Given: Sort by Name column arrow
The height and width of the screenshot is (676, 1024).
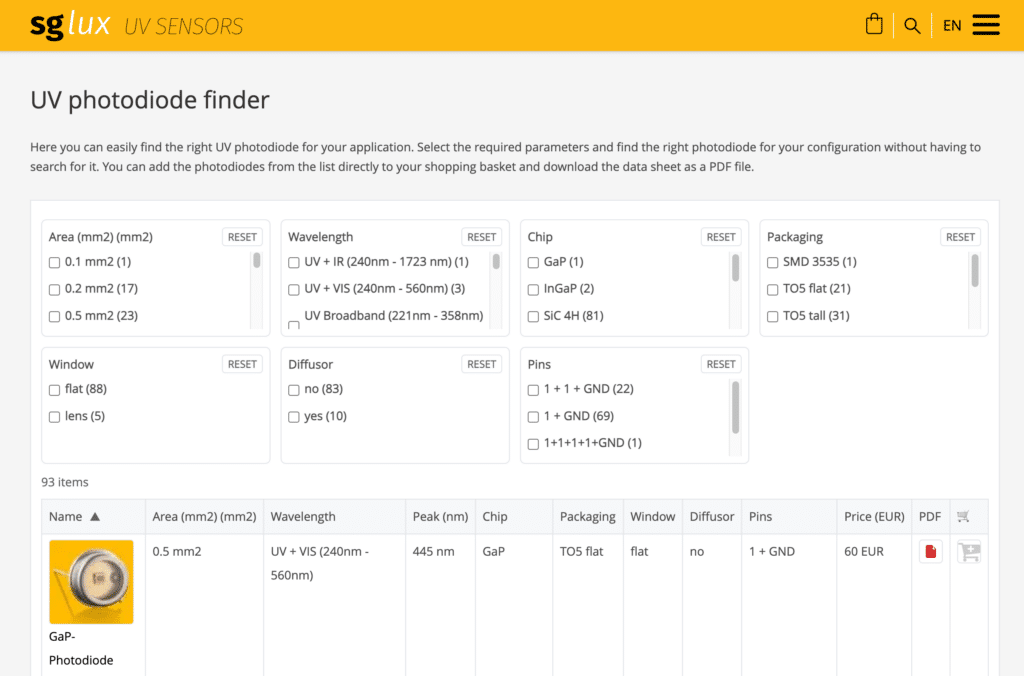Looking at the screenshot, I should point(95,517).
